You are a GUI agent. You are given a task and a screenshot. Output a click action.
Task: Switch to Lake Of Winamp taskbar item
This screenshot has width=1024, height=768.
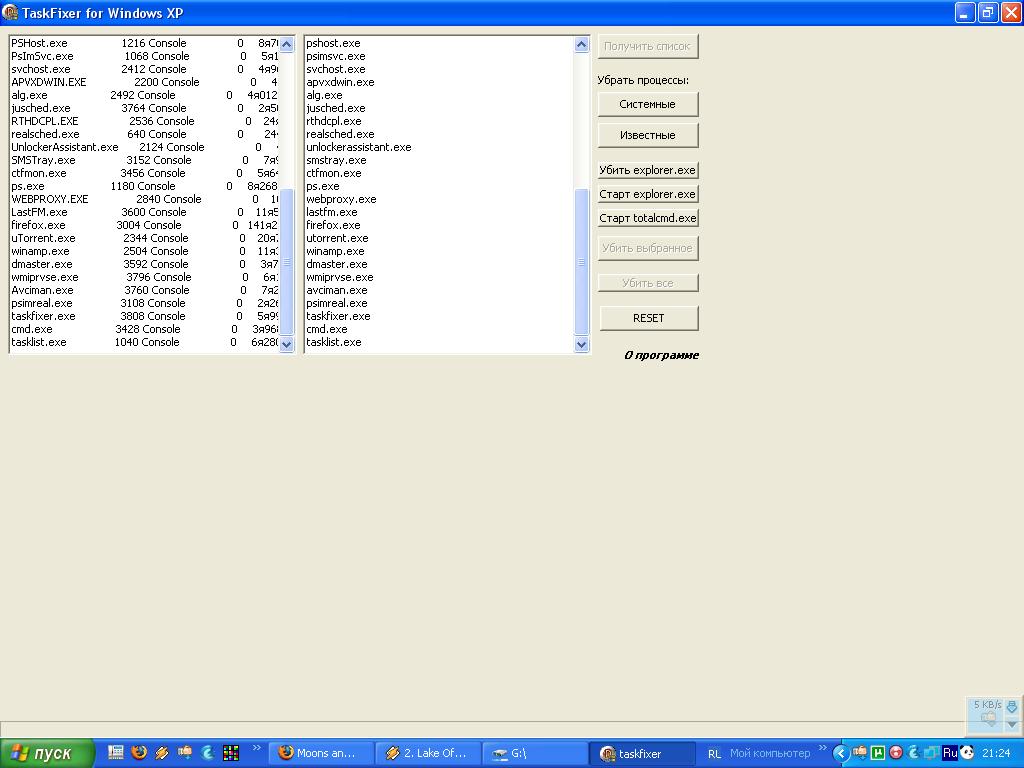click(x=427, y=753)
